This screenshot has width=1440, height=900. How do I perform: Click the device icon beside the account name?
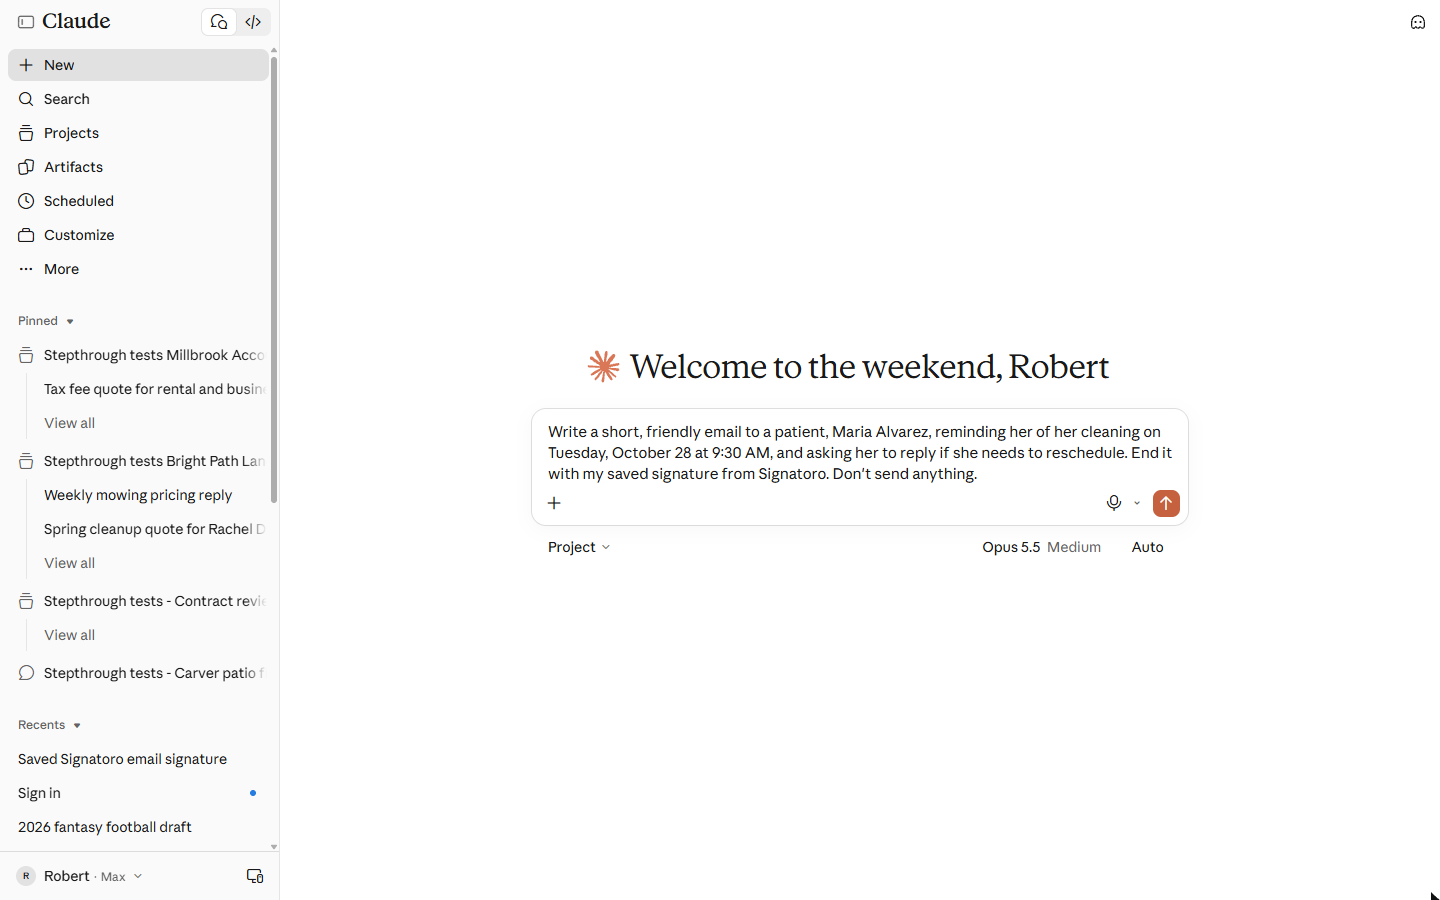[255, 876]
